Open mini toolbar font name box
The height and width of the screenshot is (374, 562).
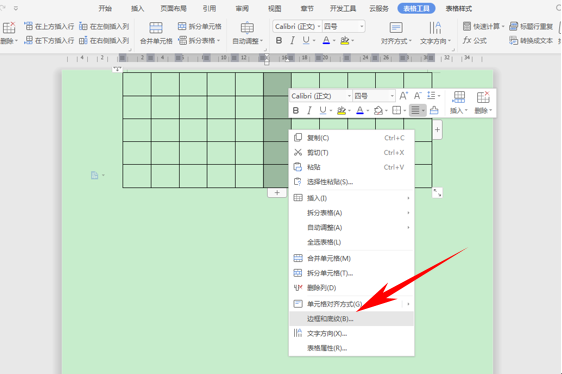(x=321, y=96)
